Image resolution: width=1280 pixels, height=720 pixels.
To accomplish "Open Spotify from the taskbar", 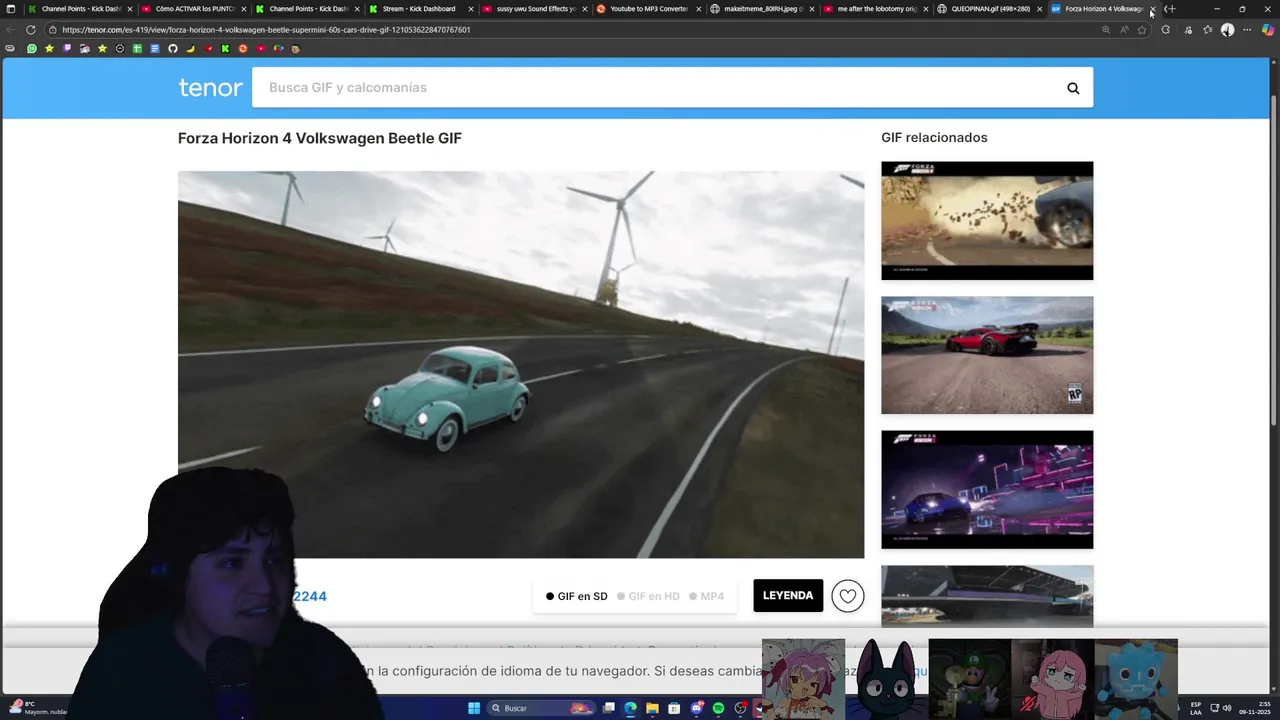I will click(x=718, y=708).
